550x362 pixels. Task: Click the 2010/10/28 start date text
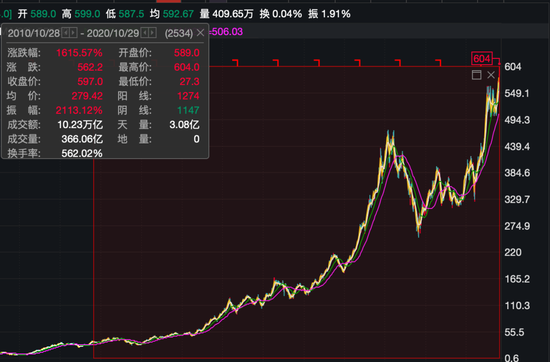pos(34,33)
